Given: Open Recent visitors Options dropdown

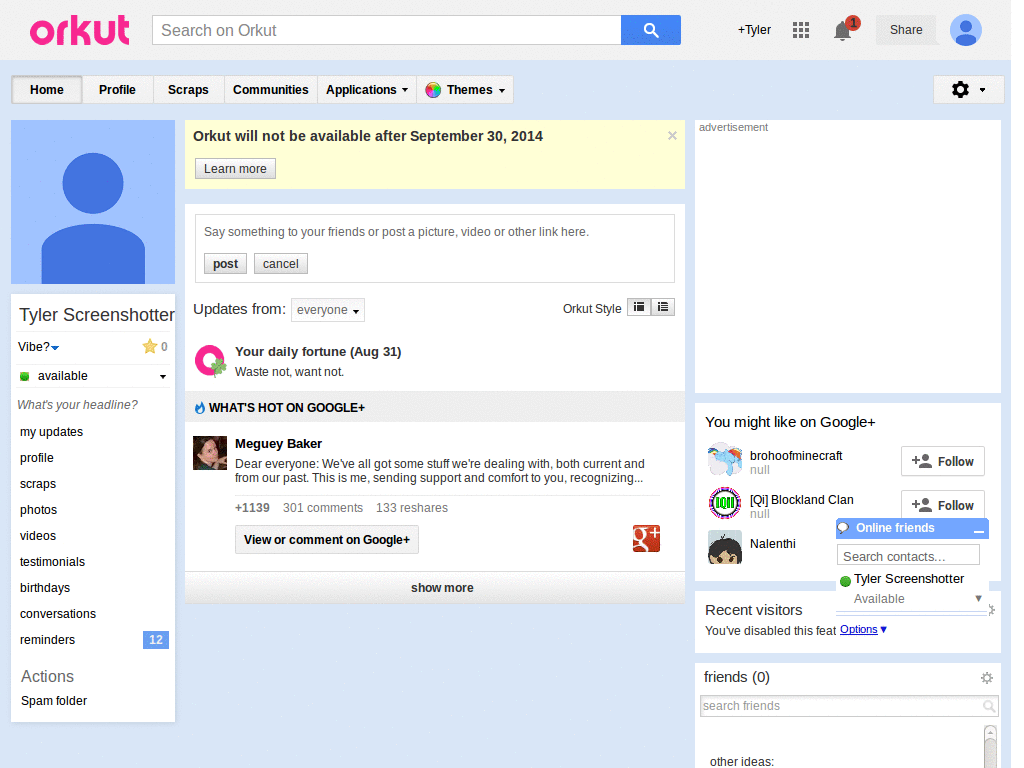Looking at the screenshot, I should pos(863,629).
